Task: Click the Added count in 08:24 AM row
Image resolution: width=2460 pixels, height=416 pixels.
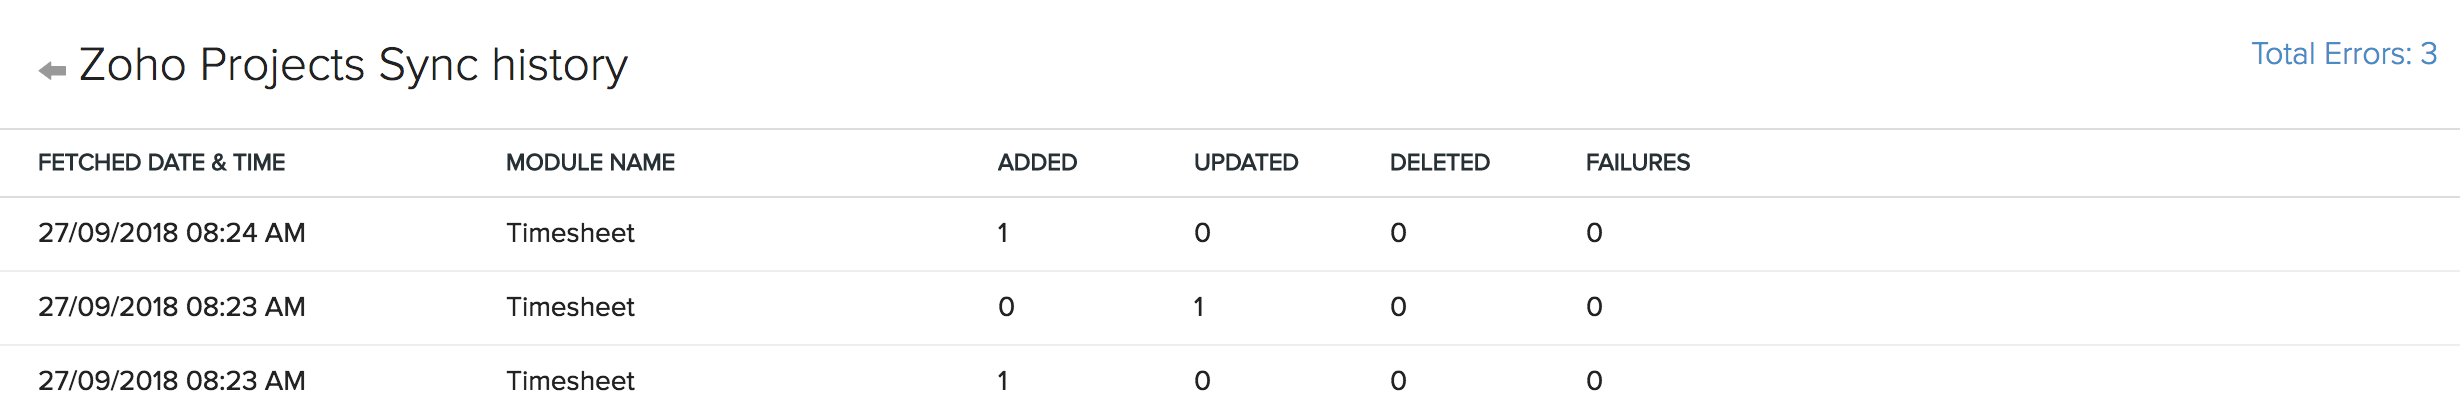Action: [1003, 233]
